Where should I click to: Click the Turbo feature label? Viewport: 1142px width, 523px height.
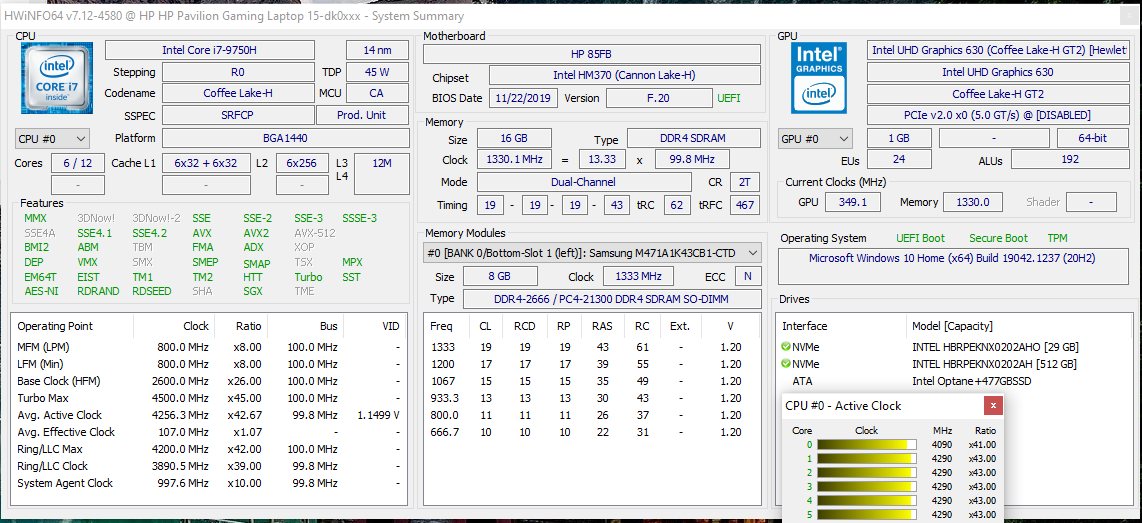tap(308, 277)
